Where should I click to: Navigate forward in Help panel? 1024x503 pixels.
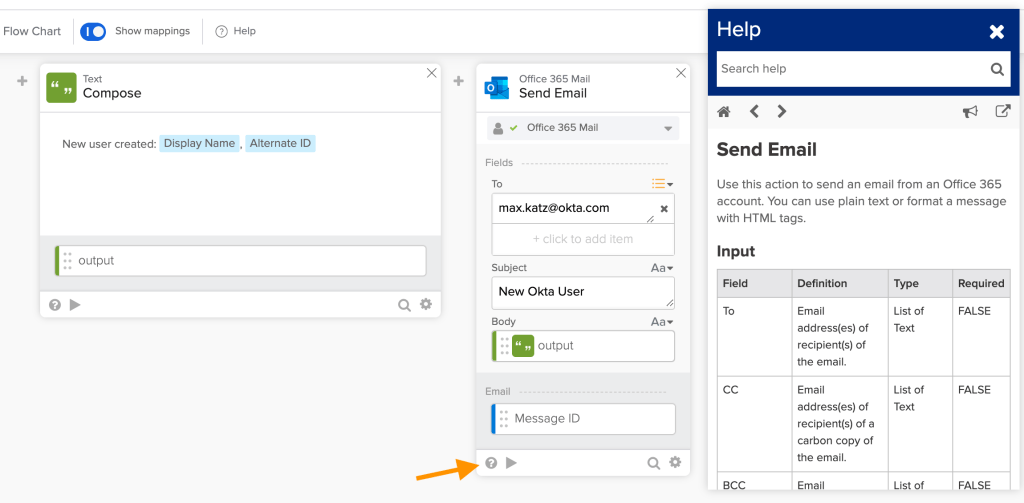pyautogui.click(x=782, y=112)
